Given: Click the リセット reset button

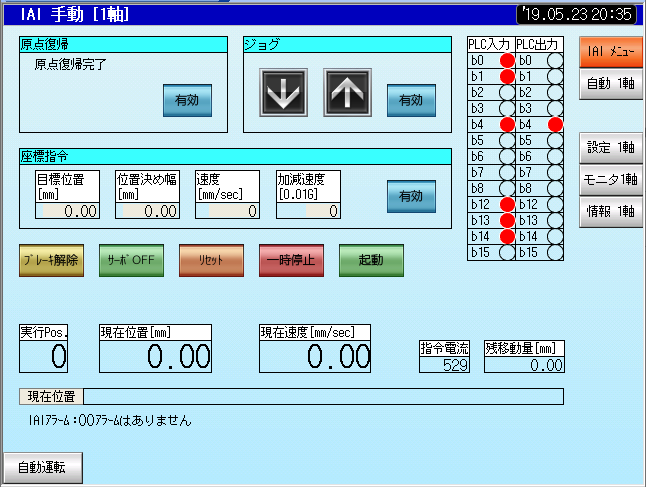Looking at the screenshot, I should pos(211,260).
